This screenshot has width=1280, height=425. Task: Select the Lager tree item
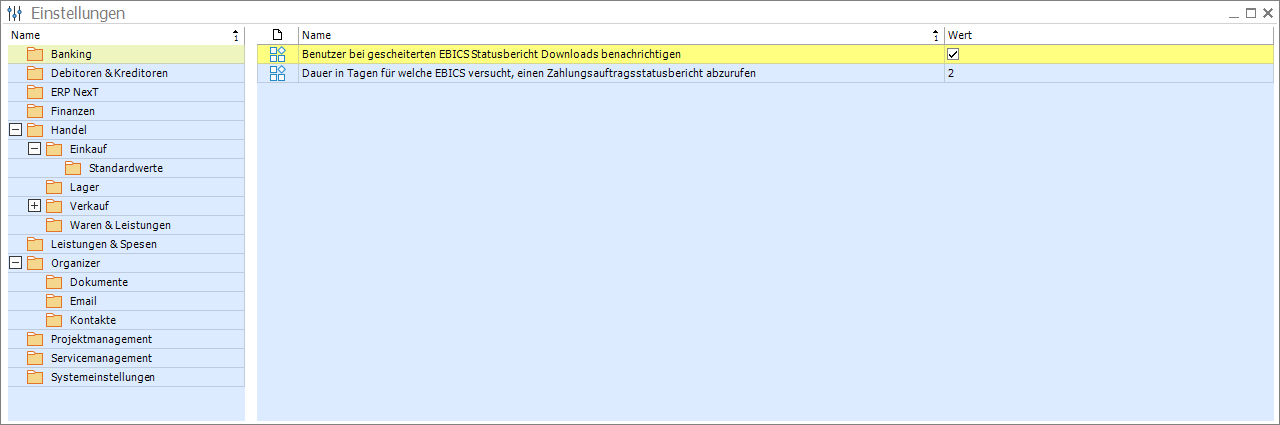(84, 187)
